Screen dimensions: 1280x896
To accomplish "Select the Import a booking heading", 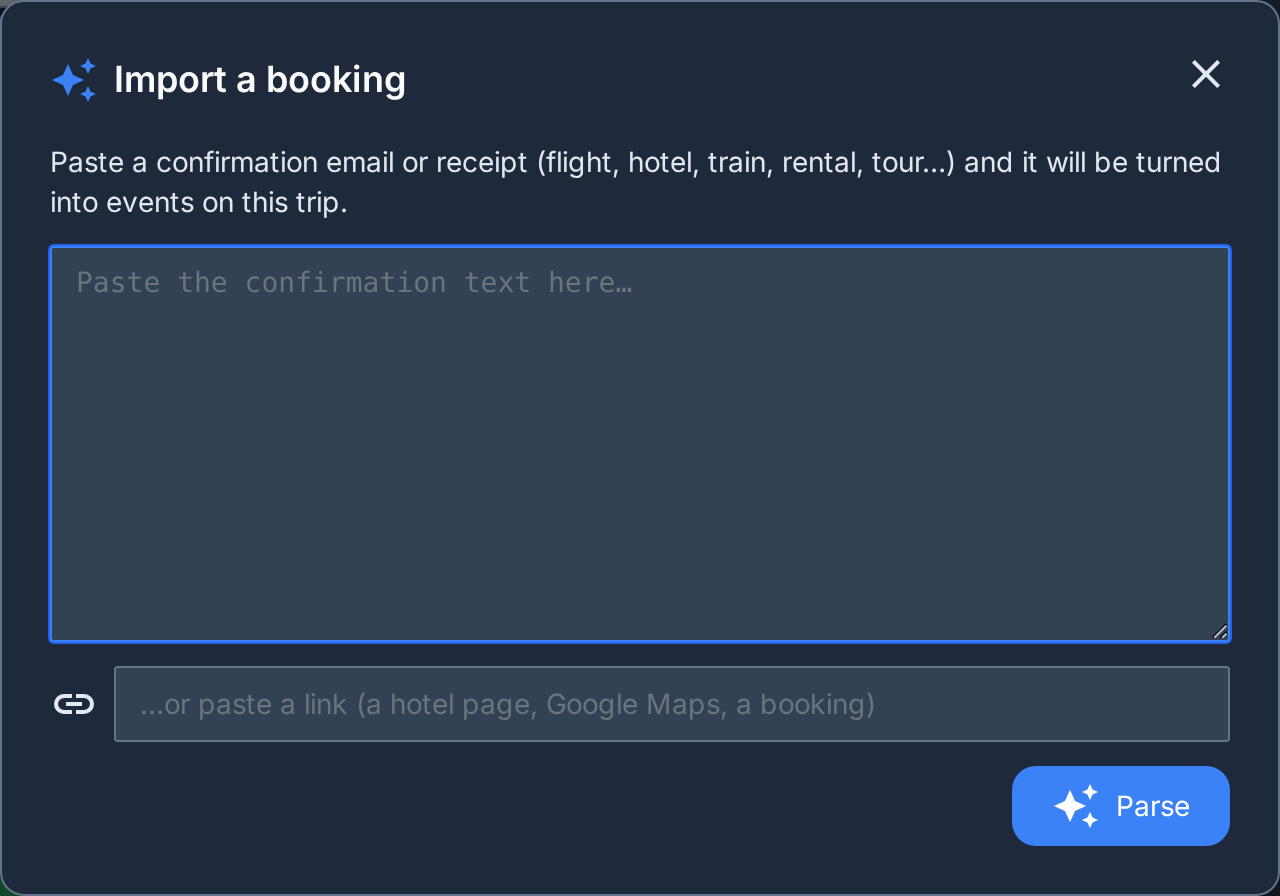I will click(260, 80).
